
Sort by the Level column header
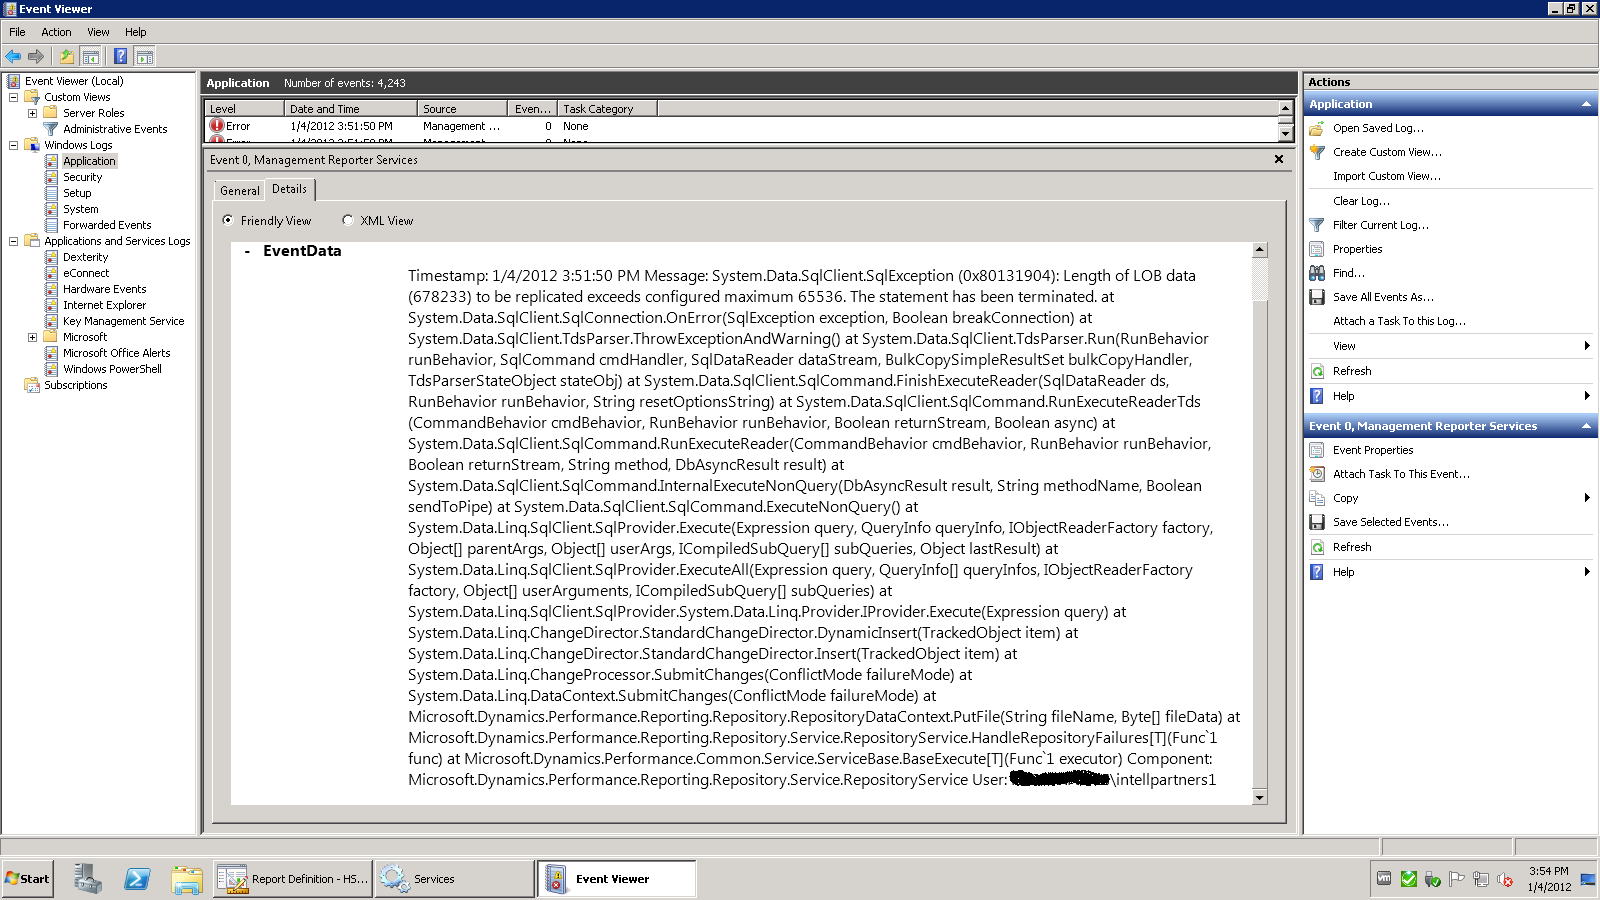(245, 108)
